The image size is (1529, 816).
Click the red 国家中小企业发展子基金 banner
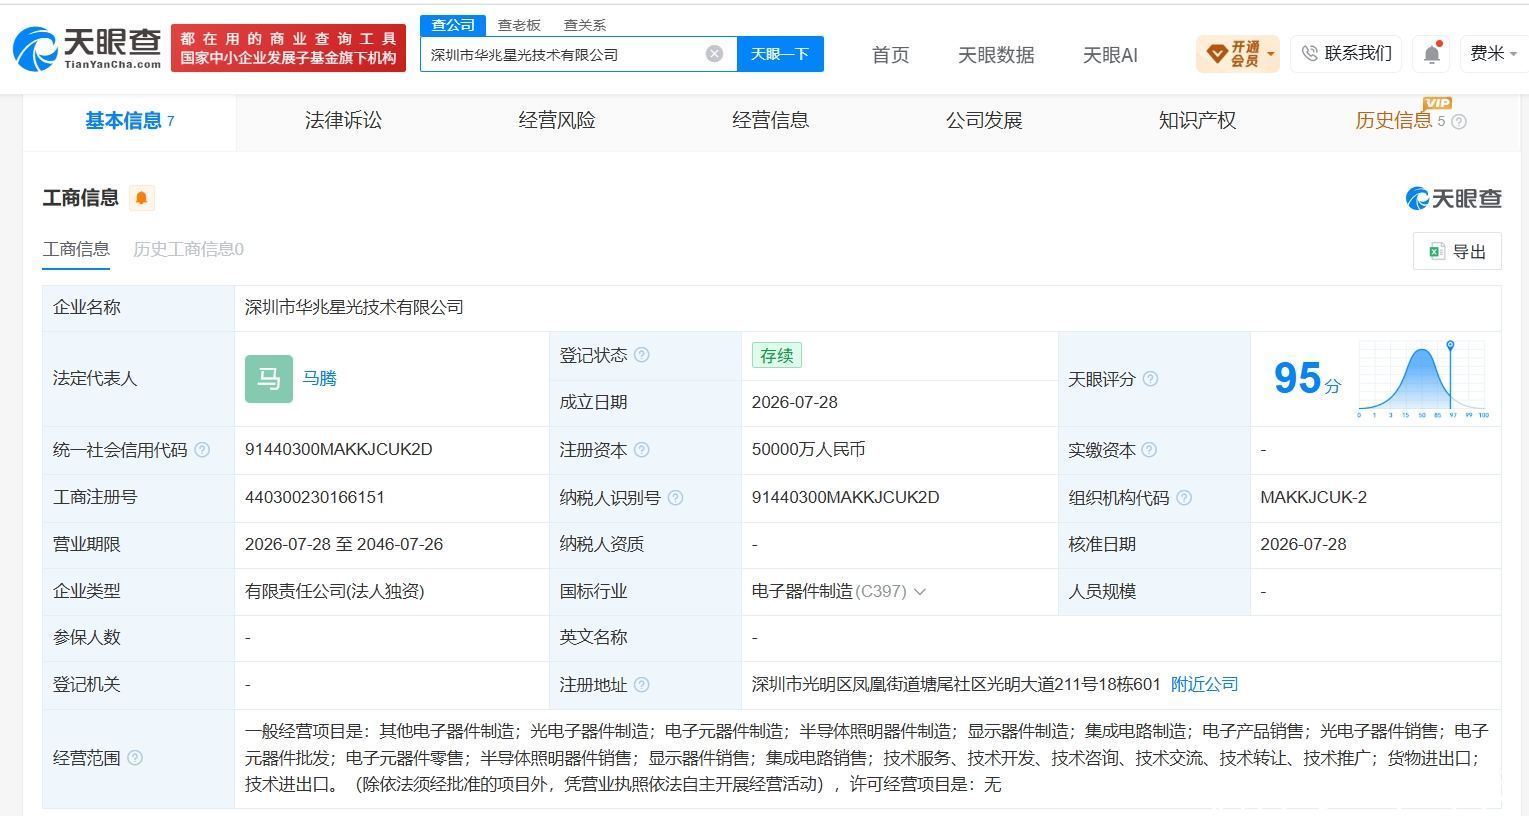pyautogui.click(x=289, y=48)
